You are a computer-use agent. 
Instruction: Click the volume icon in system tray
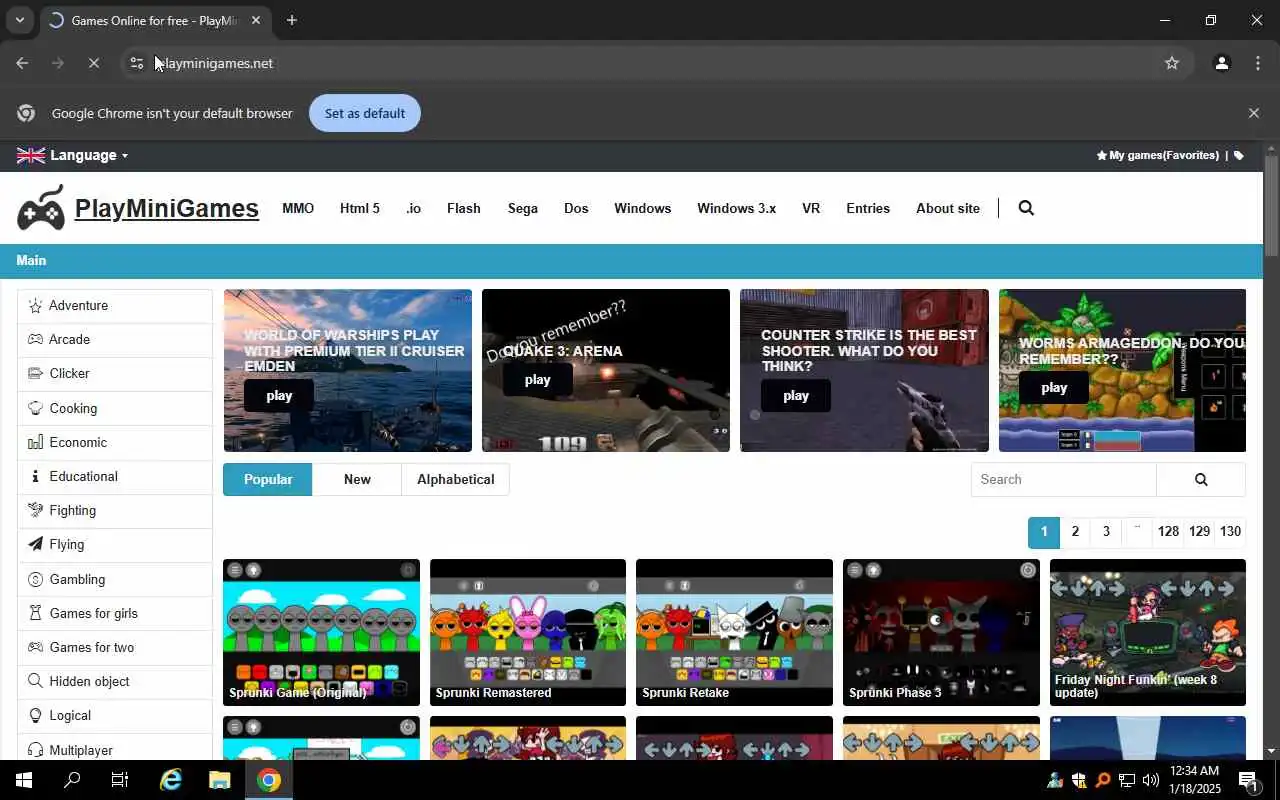point(1150,780)
